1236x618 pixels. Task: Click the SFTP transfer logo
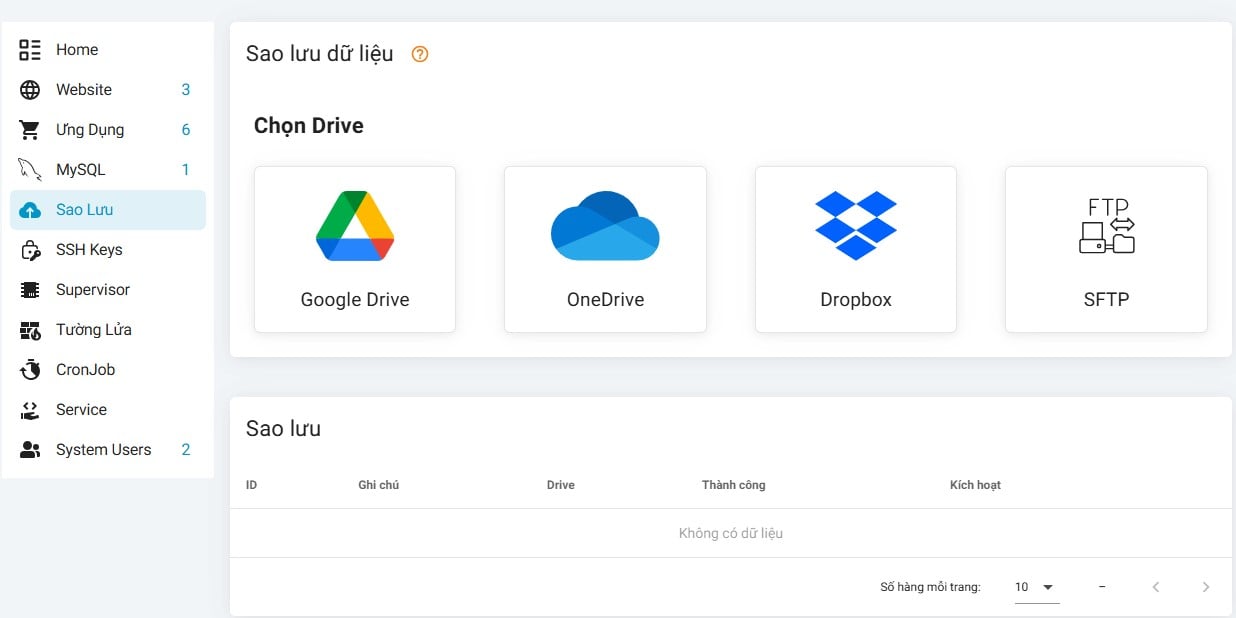1107,226
